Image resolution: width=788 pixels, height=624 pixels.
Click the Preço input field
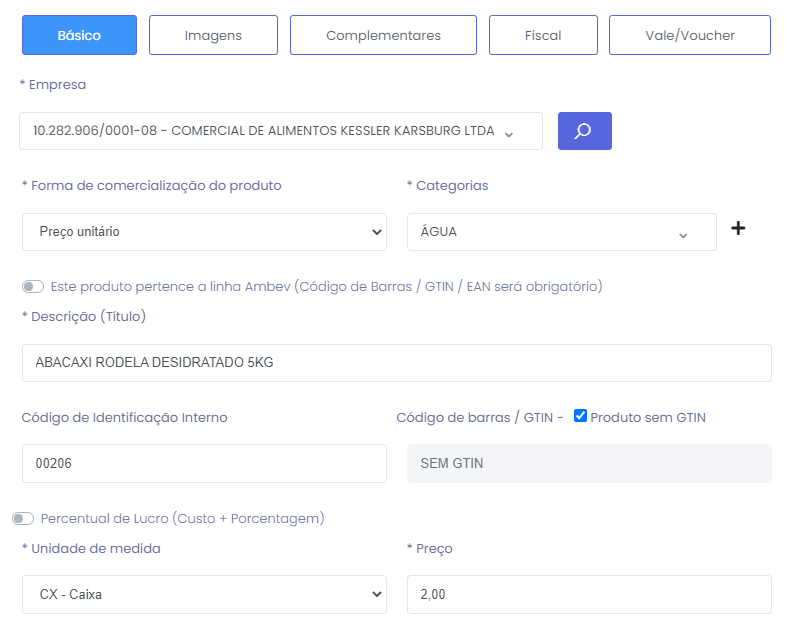[589, 594]
